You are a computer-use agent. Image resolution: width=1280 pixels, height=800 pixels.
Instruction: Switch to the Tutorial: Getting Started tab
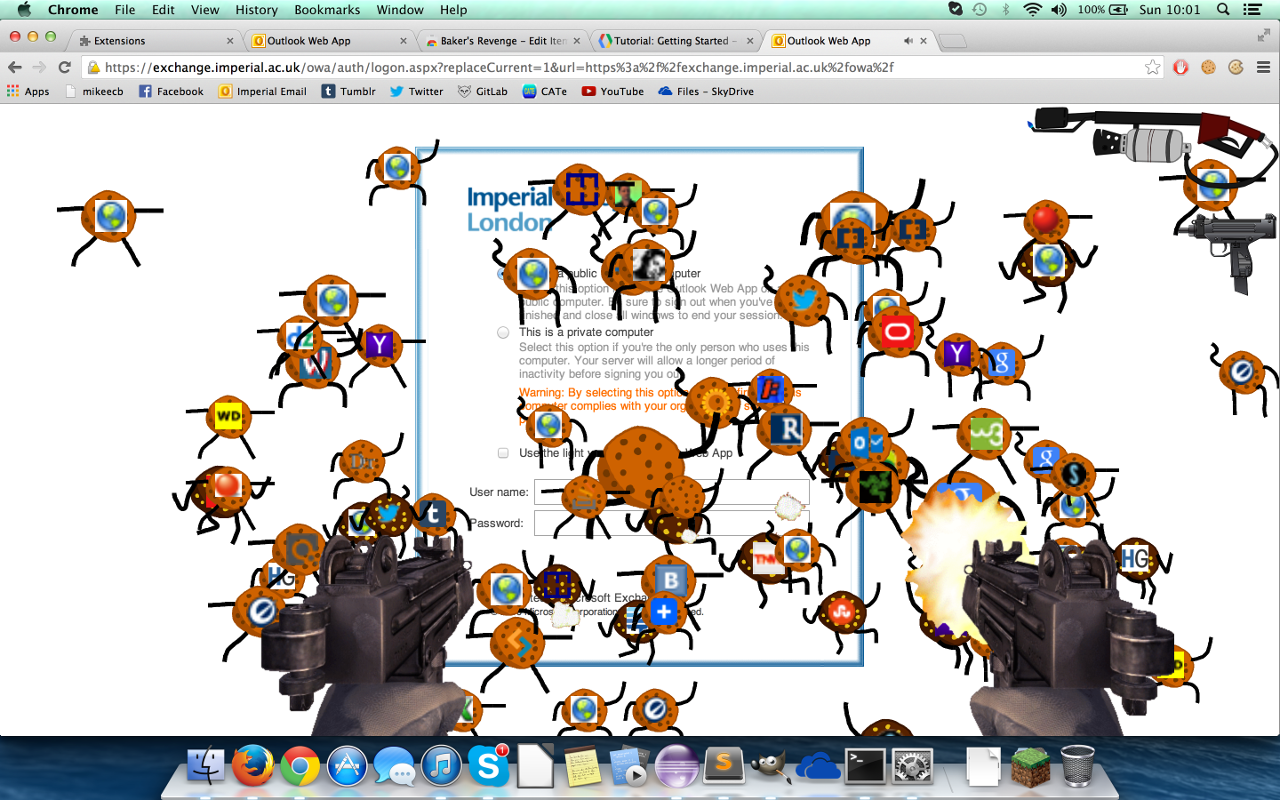click(x=674, y=41)
